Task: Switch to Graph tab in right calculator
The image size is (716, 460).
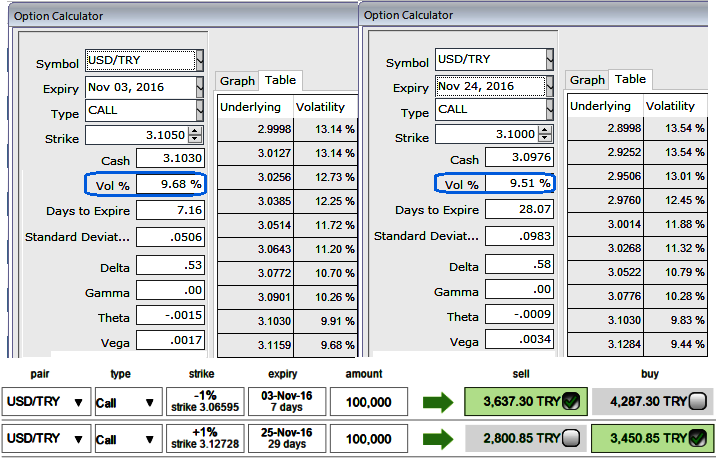Action: click(x=587, y=81)
